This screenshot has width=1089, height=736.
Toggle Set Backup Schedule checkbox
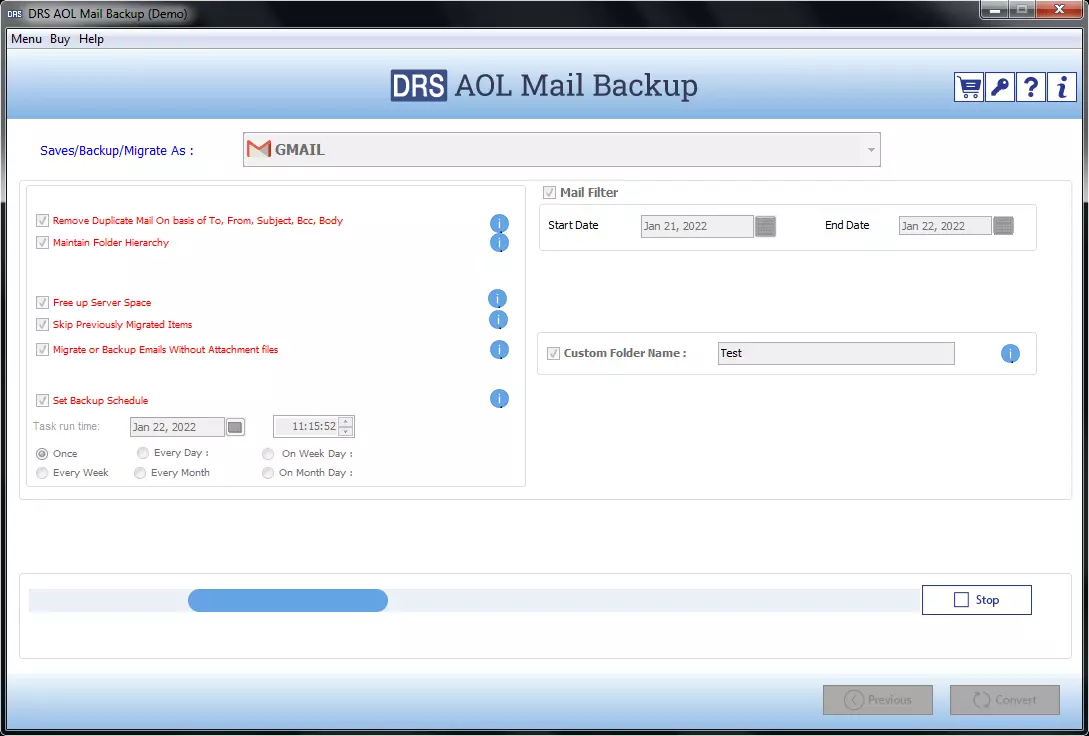[42, 401]
